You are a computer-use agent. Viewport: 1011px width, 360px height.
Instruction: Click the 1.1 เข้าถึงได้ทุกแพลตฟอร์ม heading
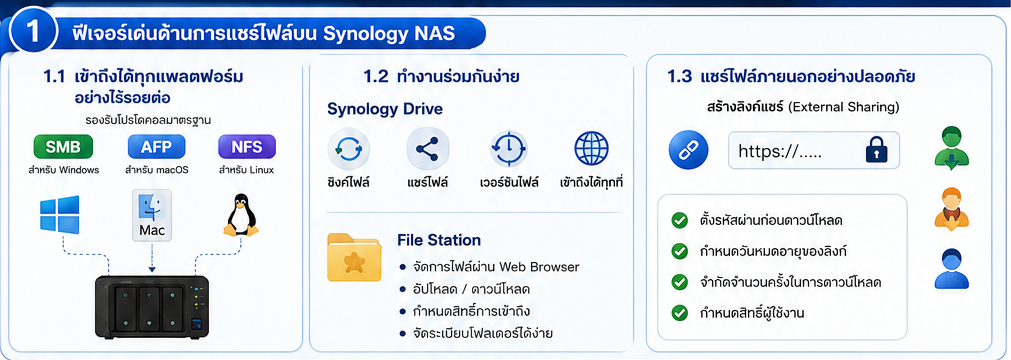(143, 87)
